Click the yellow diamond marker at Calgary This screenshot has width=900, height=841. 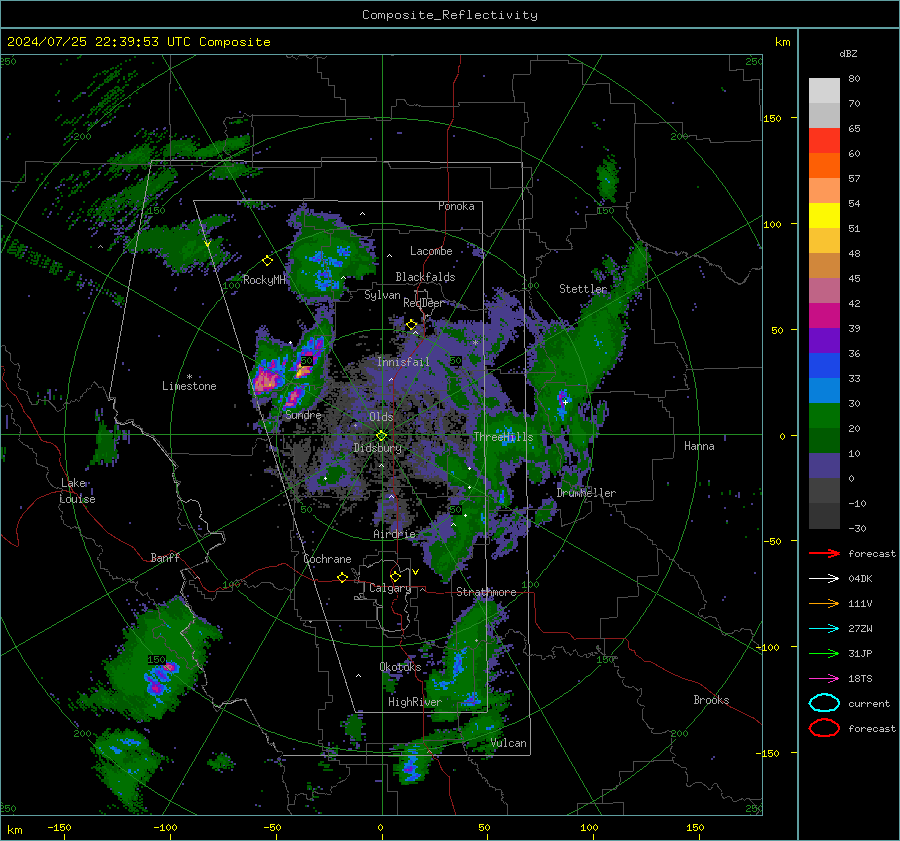[x=395, y=576]
